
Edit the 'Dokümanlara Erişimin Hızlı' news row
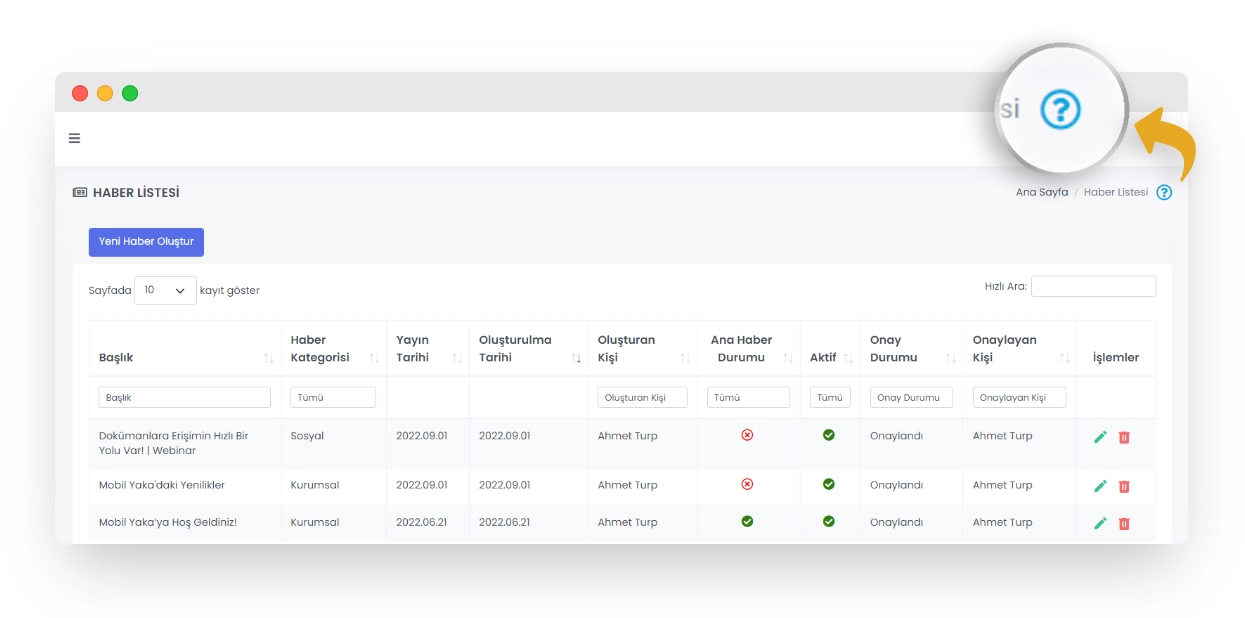coord(1100,437)
